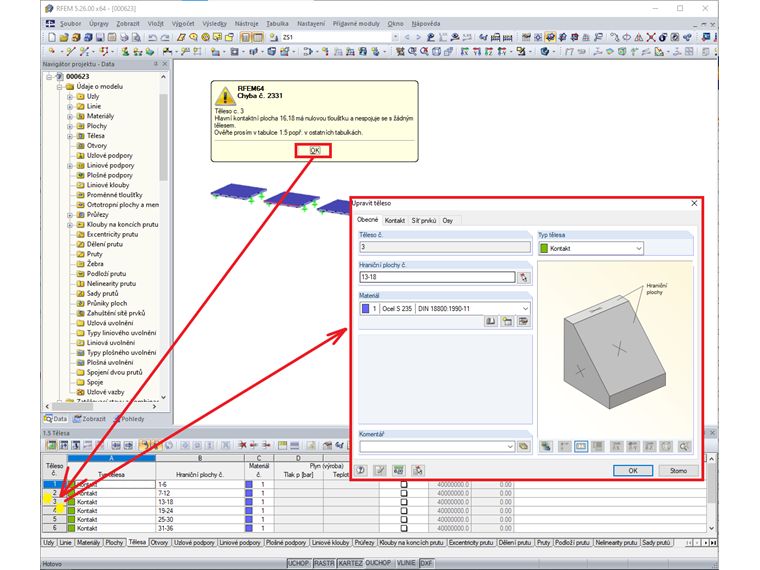
Task: Toggle checkbox in table row 1
Action: tap(404, 484)
